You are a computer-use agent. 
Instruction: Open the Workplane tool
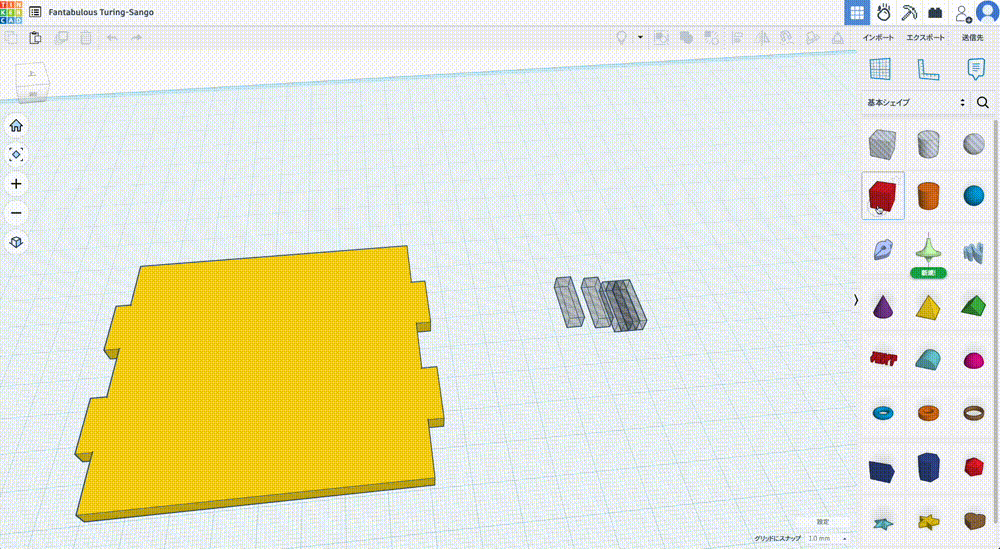coord(880,69)
